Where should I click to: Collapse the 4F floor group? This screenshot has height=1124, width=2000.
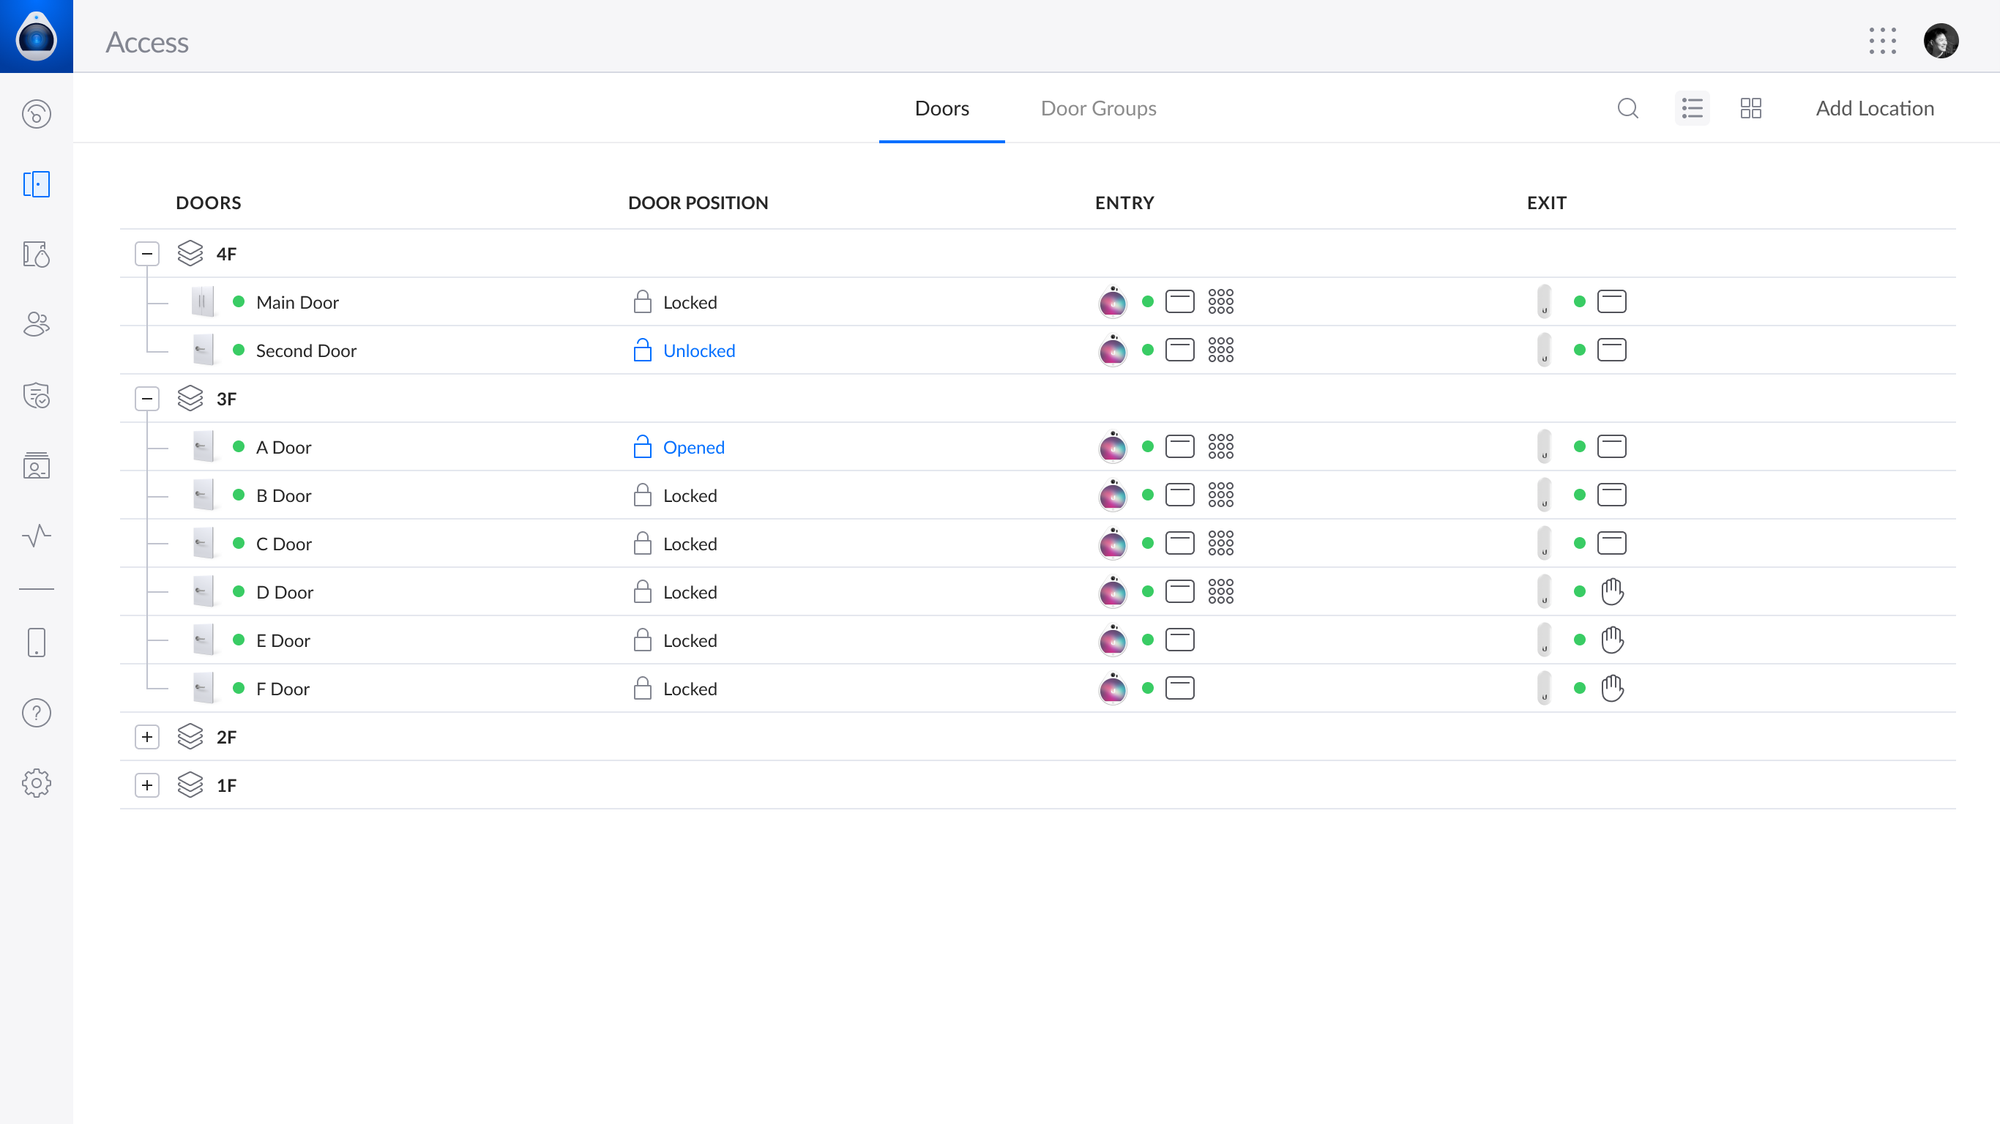[147, 254]
